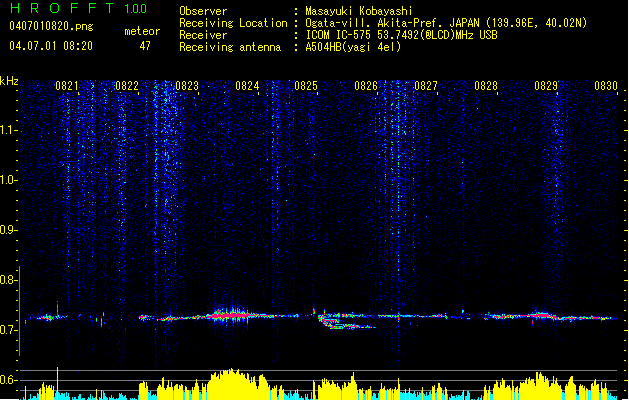Viewport: 629px width, 400px height.
Task: Click the 'meteor' label
Action: point(142,31)
